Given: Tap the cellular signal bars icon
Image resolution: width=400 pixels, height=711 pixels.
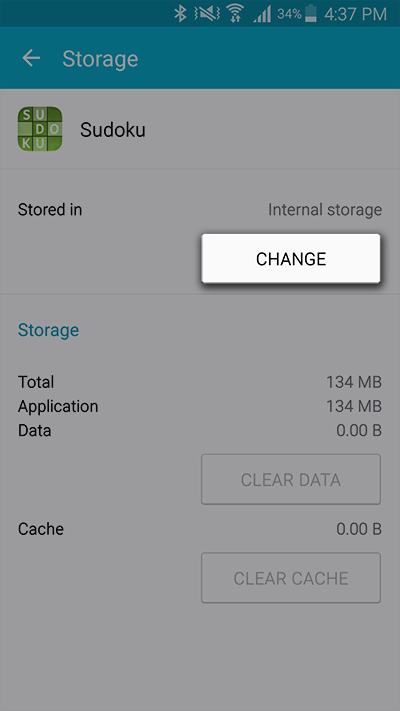Looking at the screenshot, I should (x=262, y=14).
